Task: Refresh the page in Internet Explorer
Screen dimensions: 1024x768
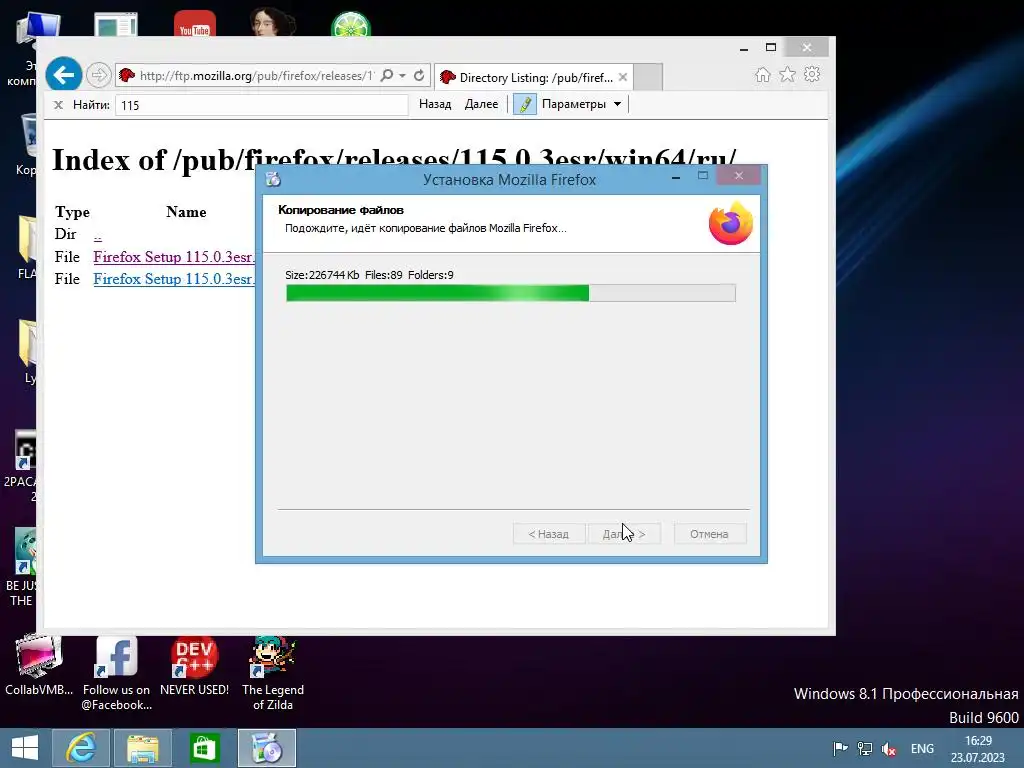Action: click(419, 76)
